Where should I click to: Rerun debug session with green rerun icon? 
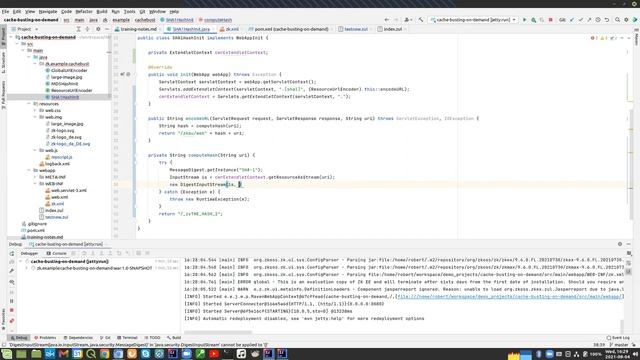(x=12, y=253)
